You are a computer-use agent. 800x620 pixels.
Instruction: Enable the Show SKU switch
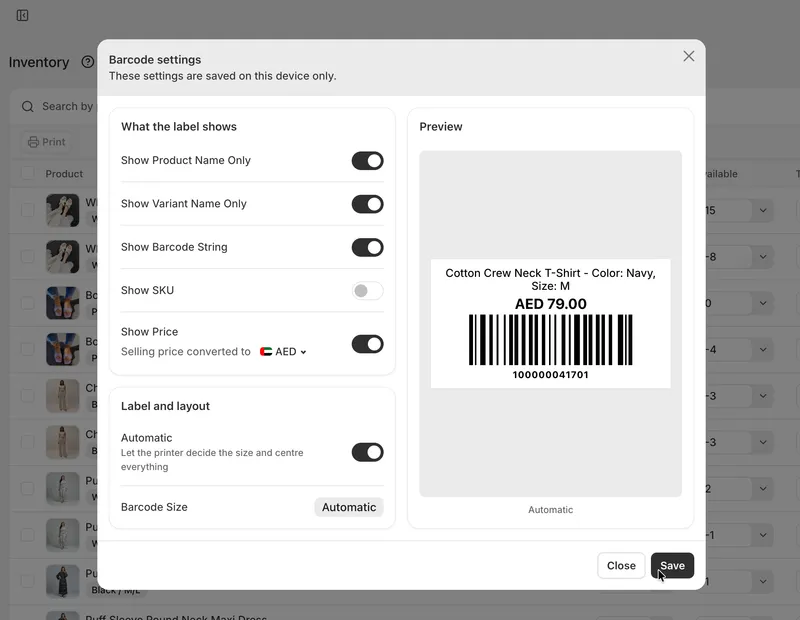pyautogui.click(x=367, y=291)
